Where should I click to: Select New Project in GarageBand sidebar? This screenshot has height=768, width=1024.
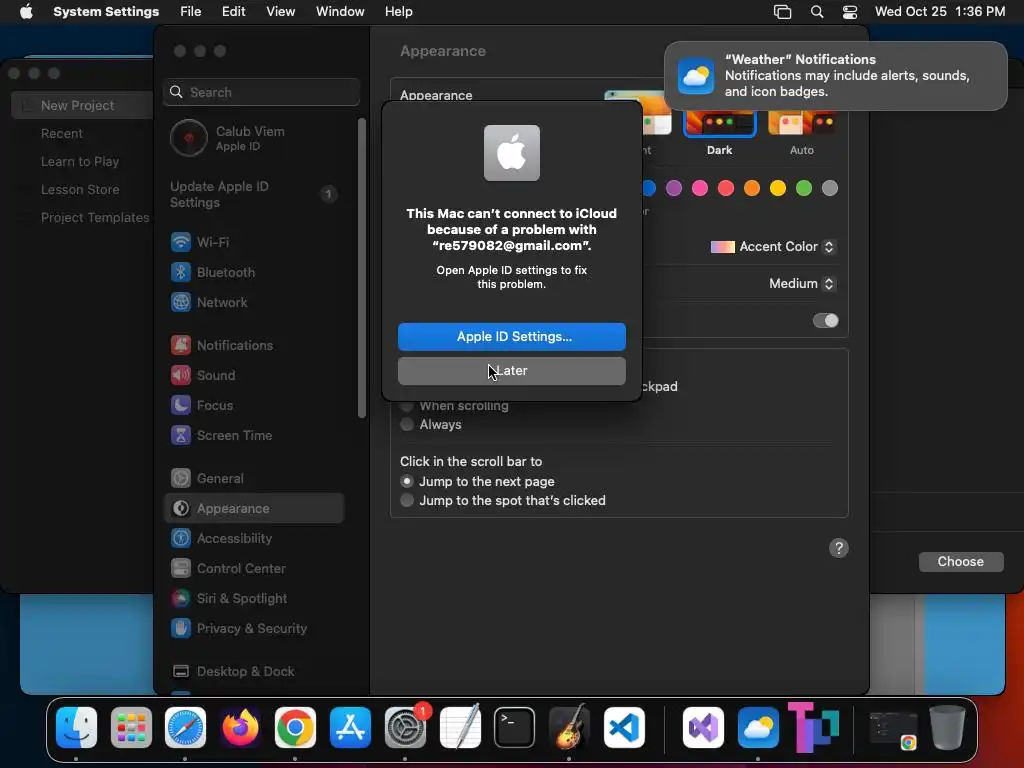pyautogui.click(x=82, y=105)
